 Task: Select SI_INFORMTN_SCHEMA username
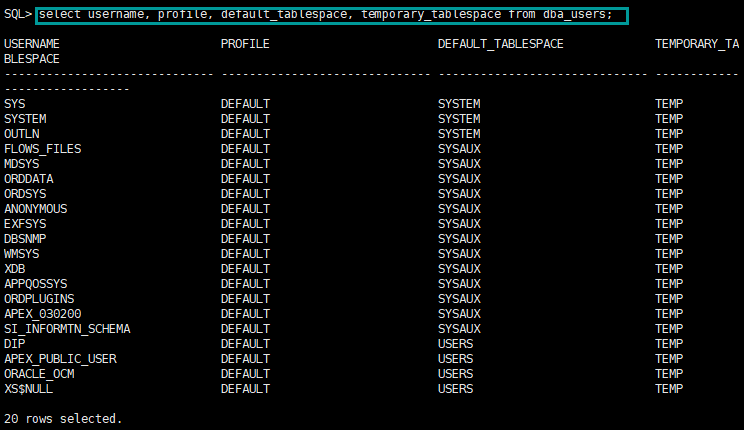pyautogui.click(x=67, y=329)
